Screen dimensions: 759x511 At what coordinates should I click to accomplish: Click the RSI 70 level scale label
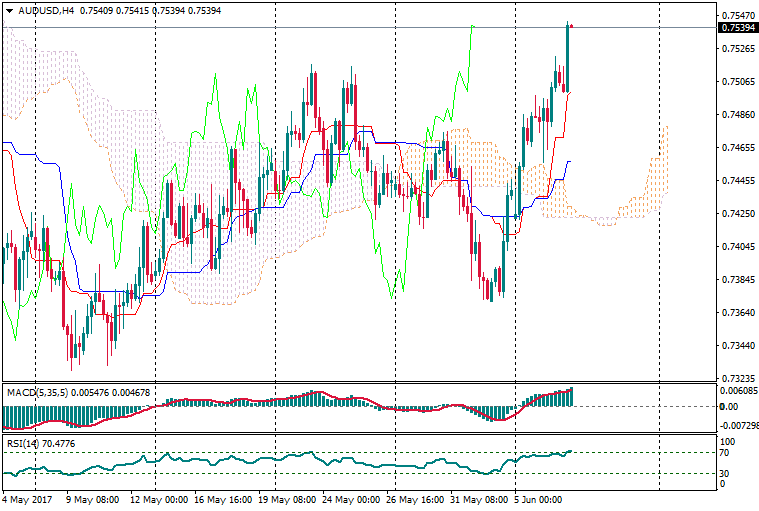pos(727,453)
